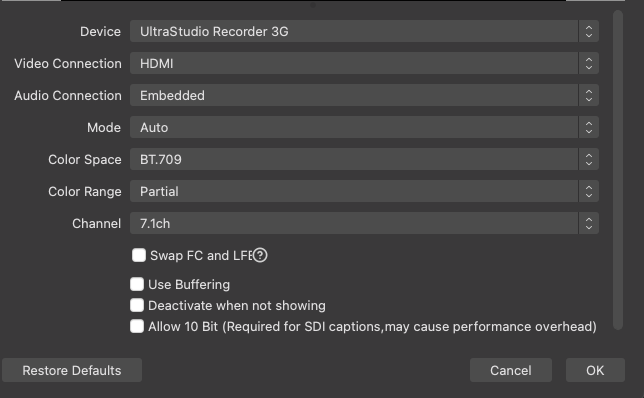
Task: Enable the Allow 10 Bit checkbox
Action: tap(137, 327)
